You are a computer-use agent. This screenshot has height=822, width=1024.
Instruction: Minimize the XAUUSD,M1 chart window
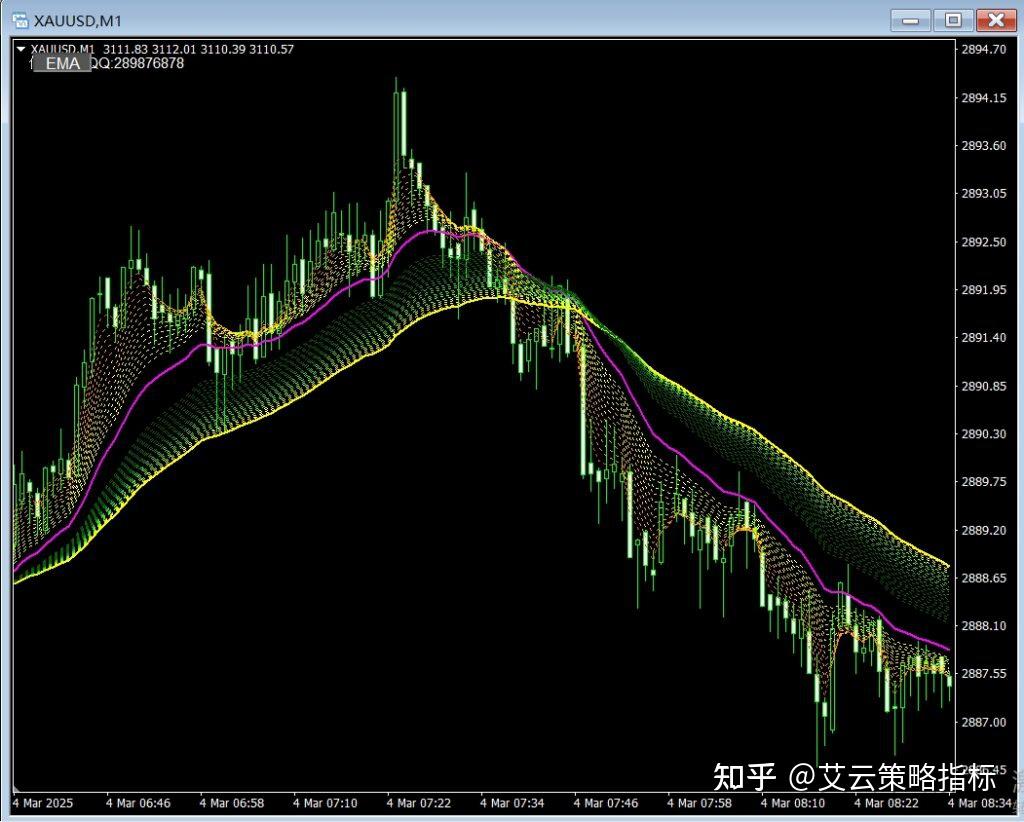pyautogui.click(x=910, y=20)
